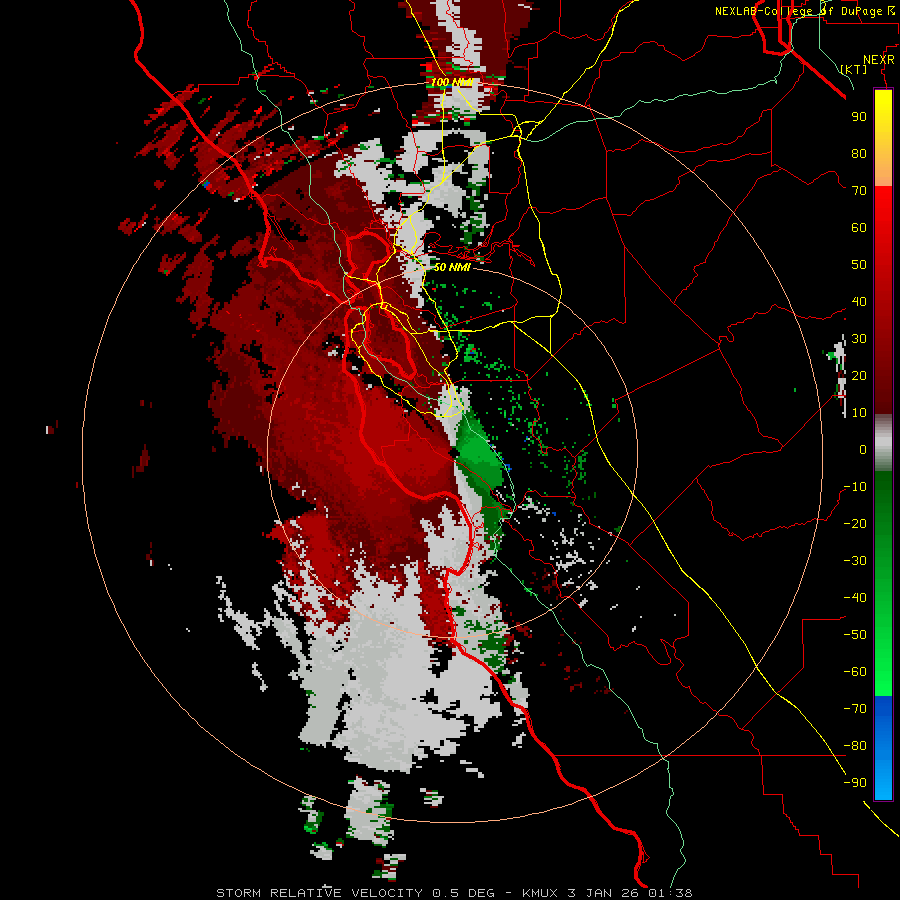The width and height of the screenshot is (900, 900).
Task: Click the -60 knot scale label
Action: [x=855, y=672]
